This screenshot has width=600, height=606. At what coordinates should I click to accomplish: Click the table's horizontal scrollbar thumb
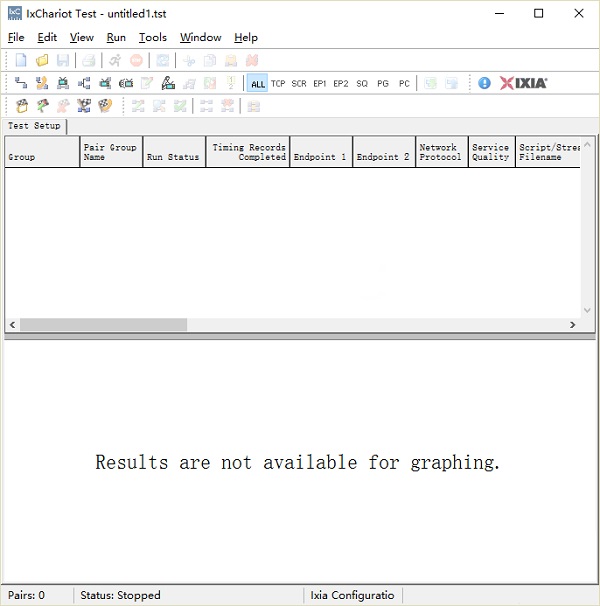pos(102,325)
